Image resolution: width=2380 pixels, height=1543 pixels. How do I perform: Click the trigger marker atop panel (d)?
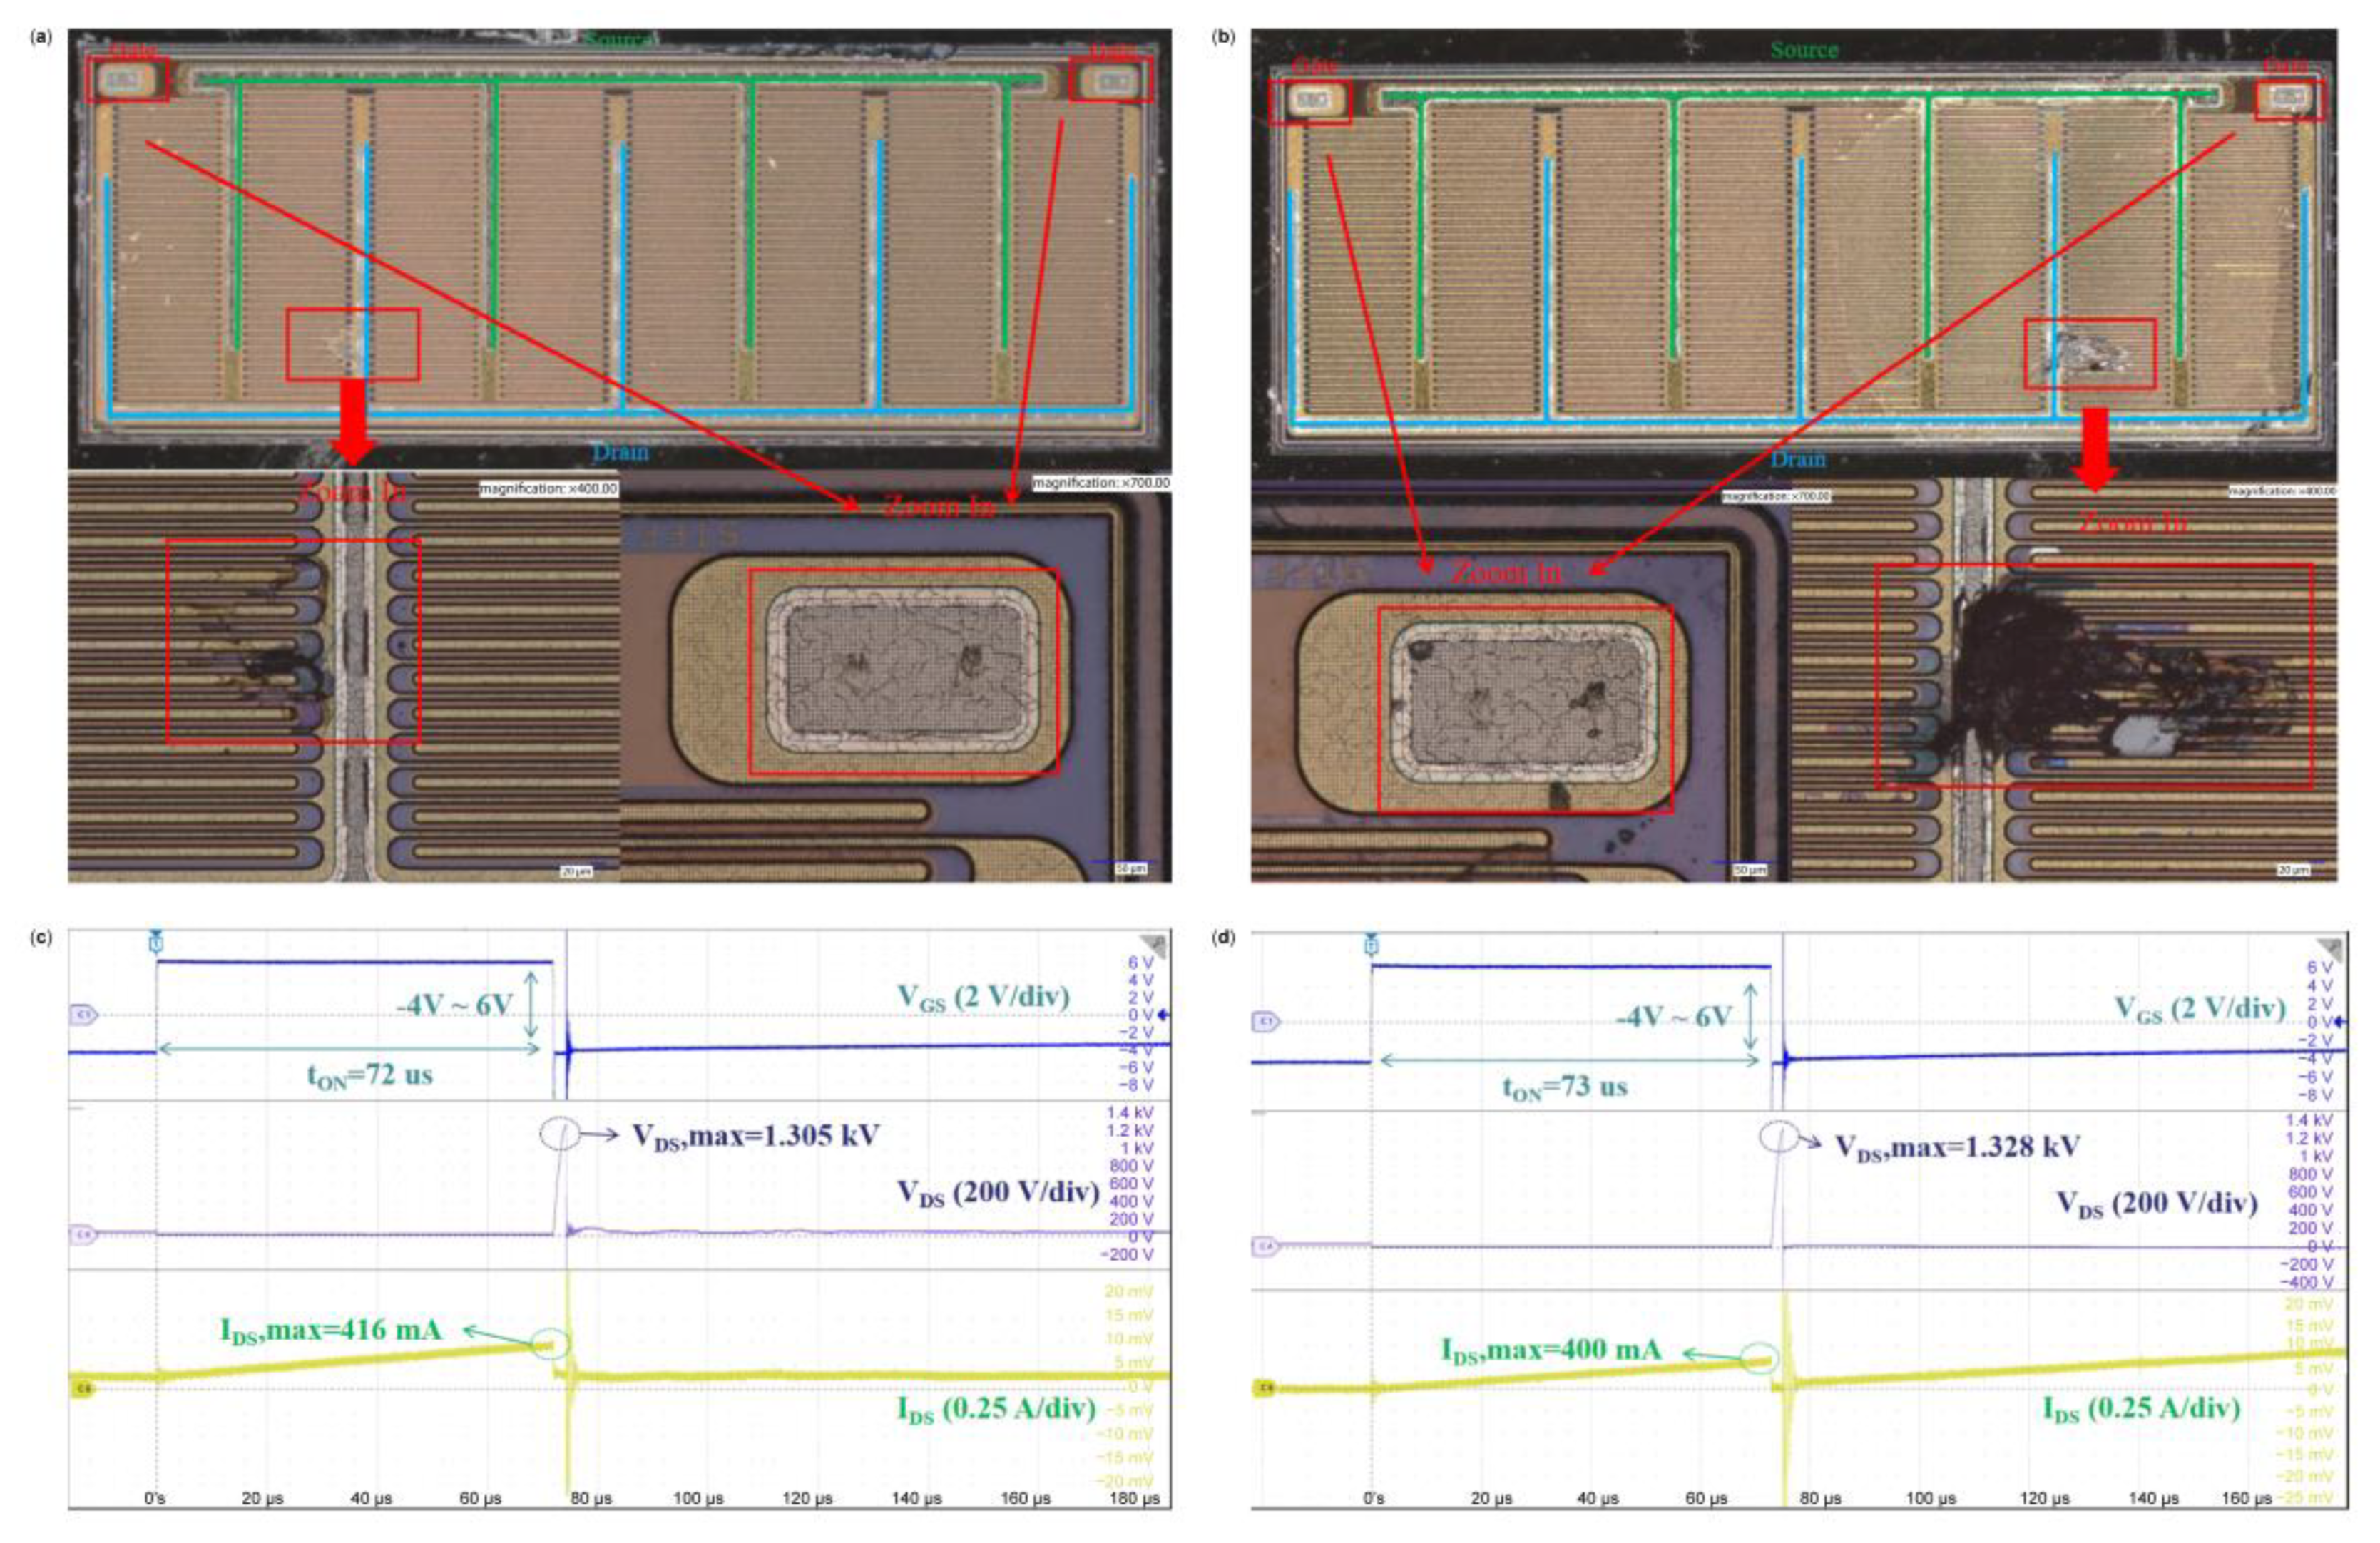(1371, 946)
